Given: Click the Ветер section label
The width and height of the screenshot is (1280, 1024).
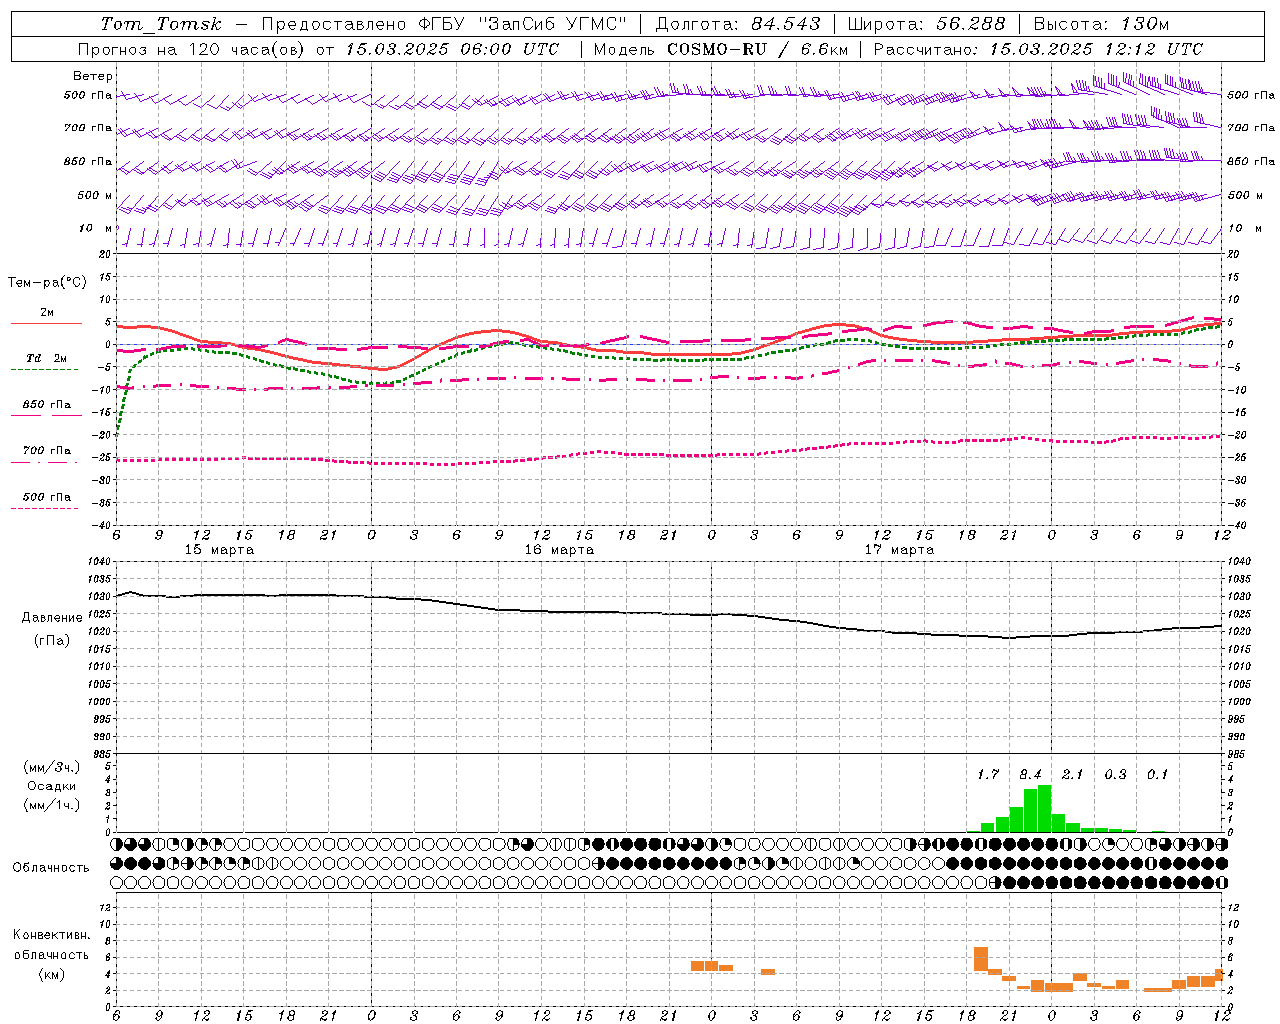Looking at the screenshot, I should point(93,76).
